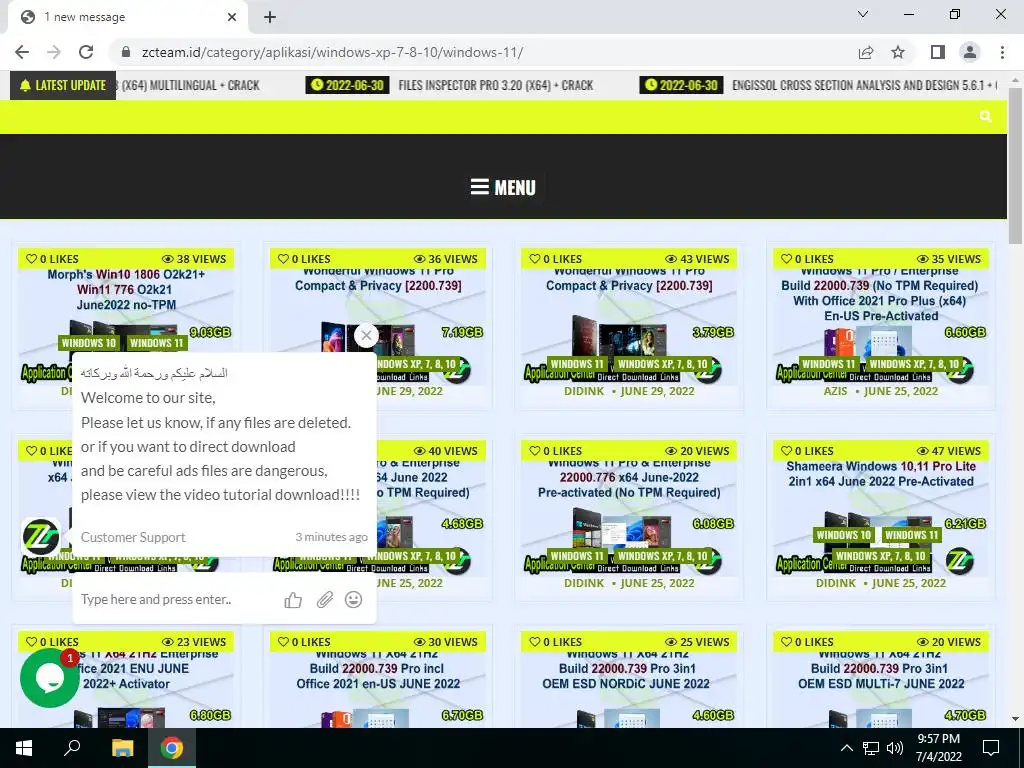1024x768 pixels.
Task: Click the LATEST UPDATE bell label
Action: point(63,86)
